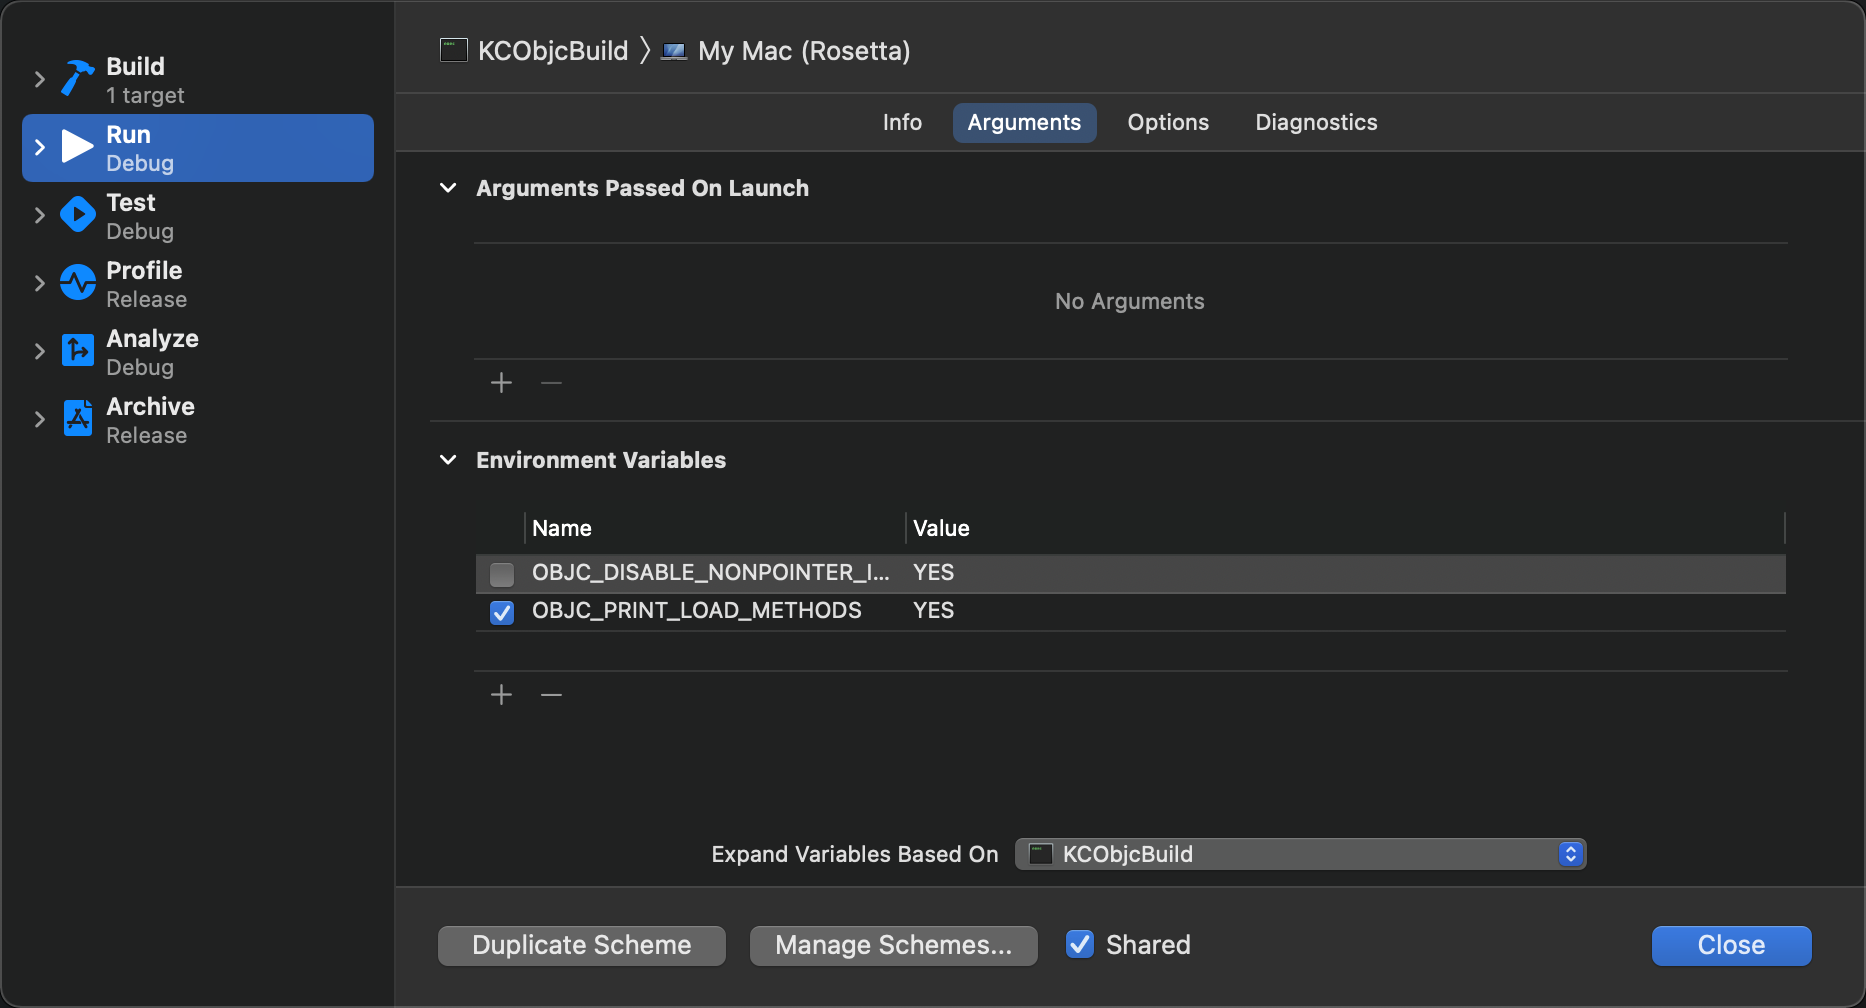Image resolution: width=1866 pixels, height=1008 pixels.
Task: Click the Profile waveform icon
Action: [77, 282]
